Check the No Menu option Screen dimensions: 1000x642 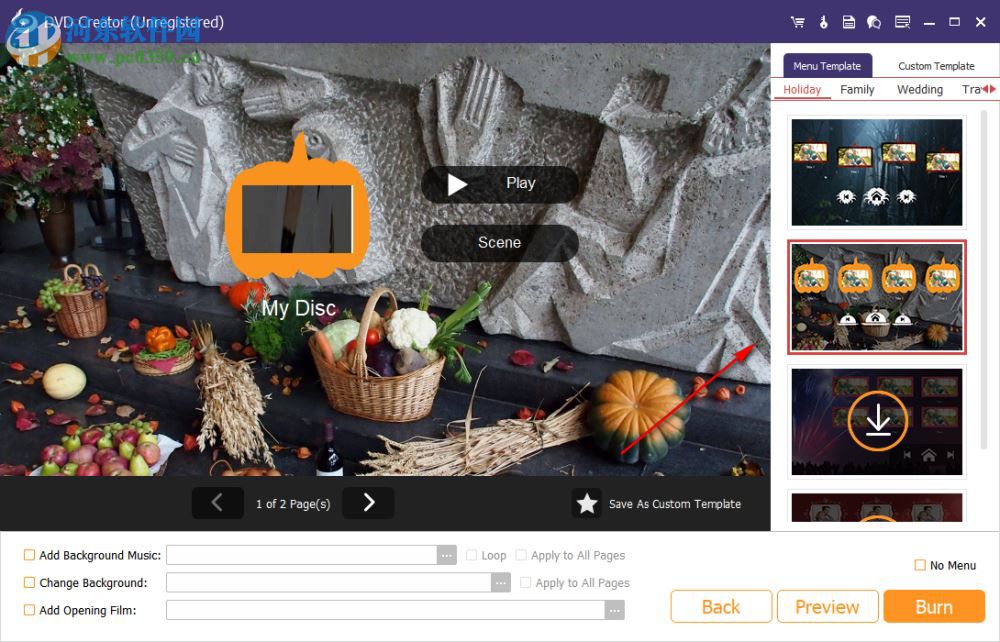[920, 565]
